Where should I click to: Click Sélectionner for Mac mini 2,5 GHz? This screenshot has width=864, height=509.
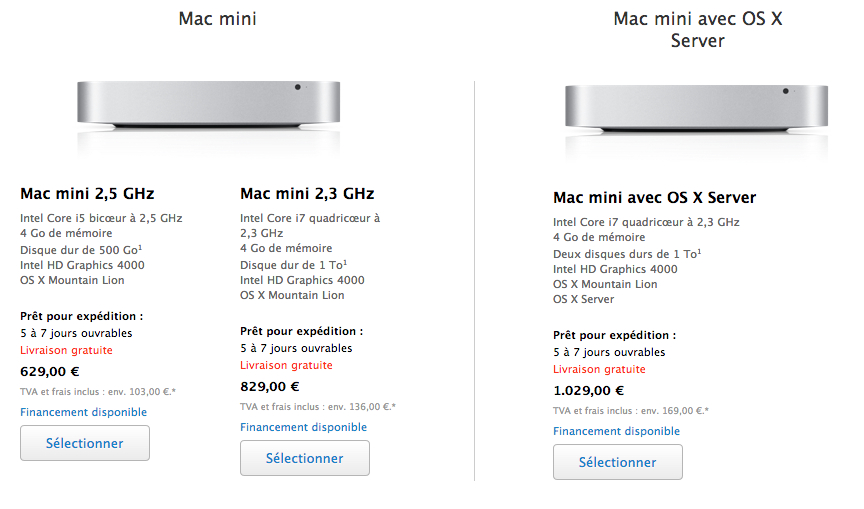point(85,443)
